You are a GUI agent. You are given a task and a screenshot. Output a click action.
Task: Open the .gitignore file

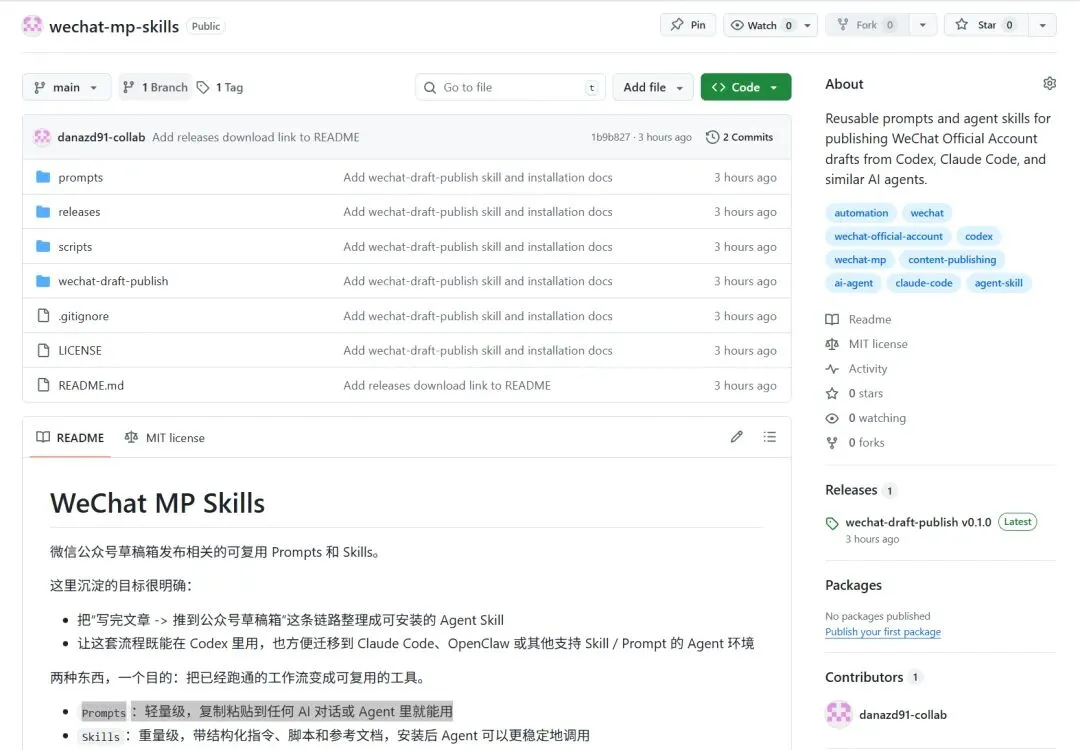83,315
